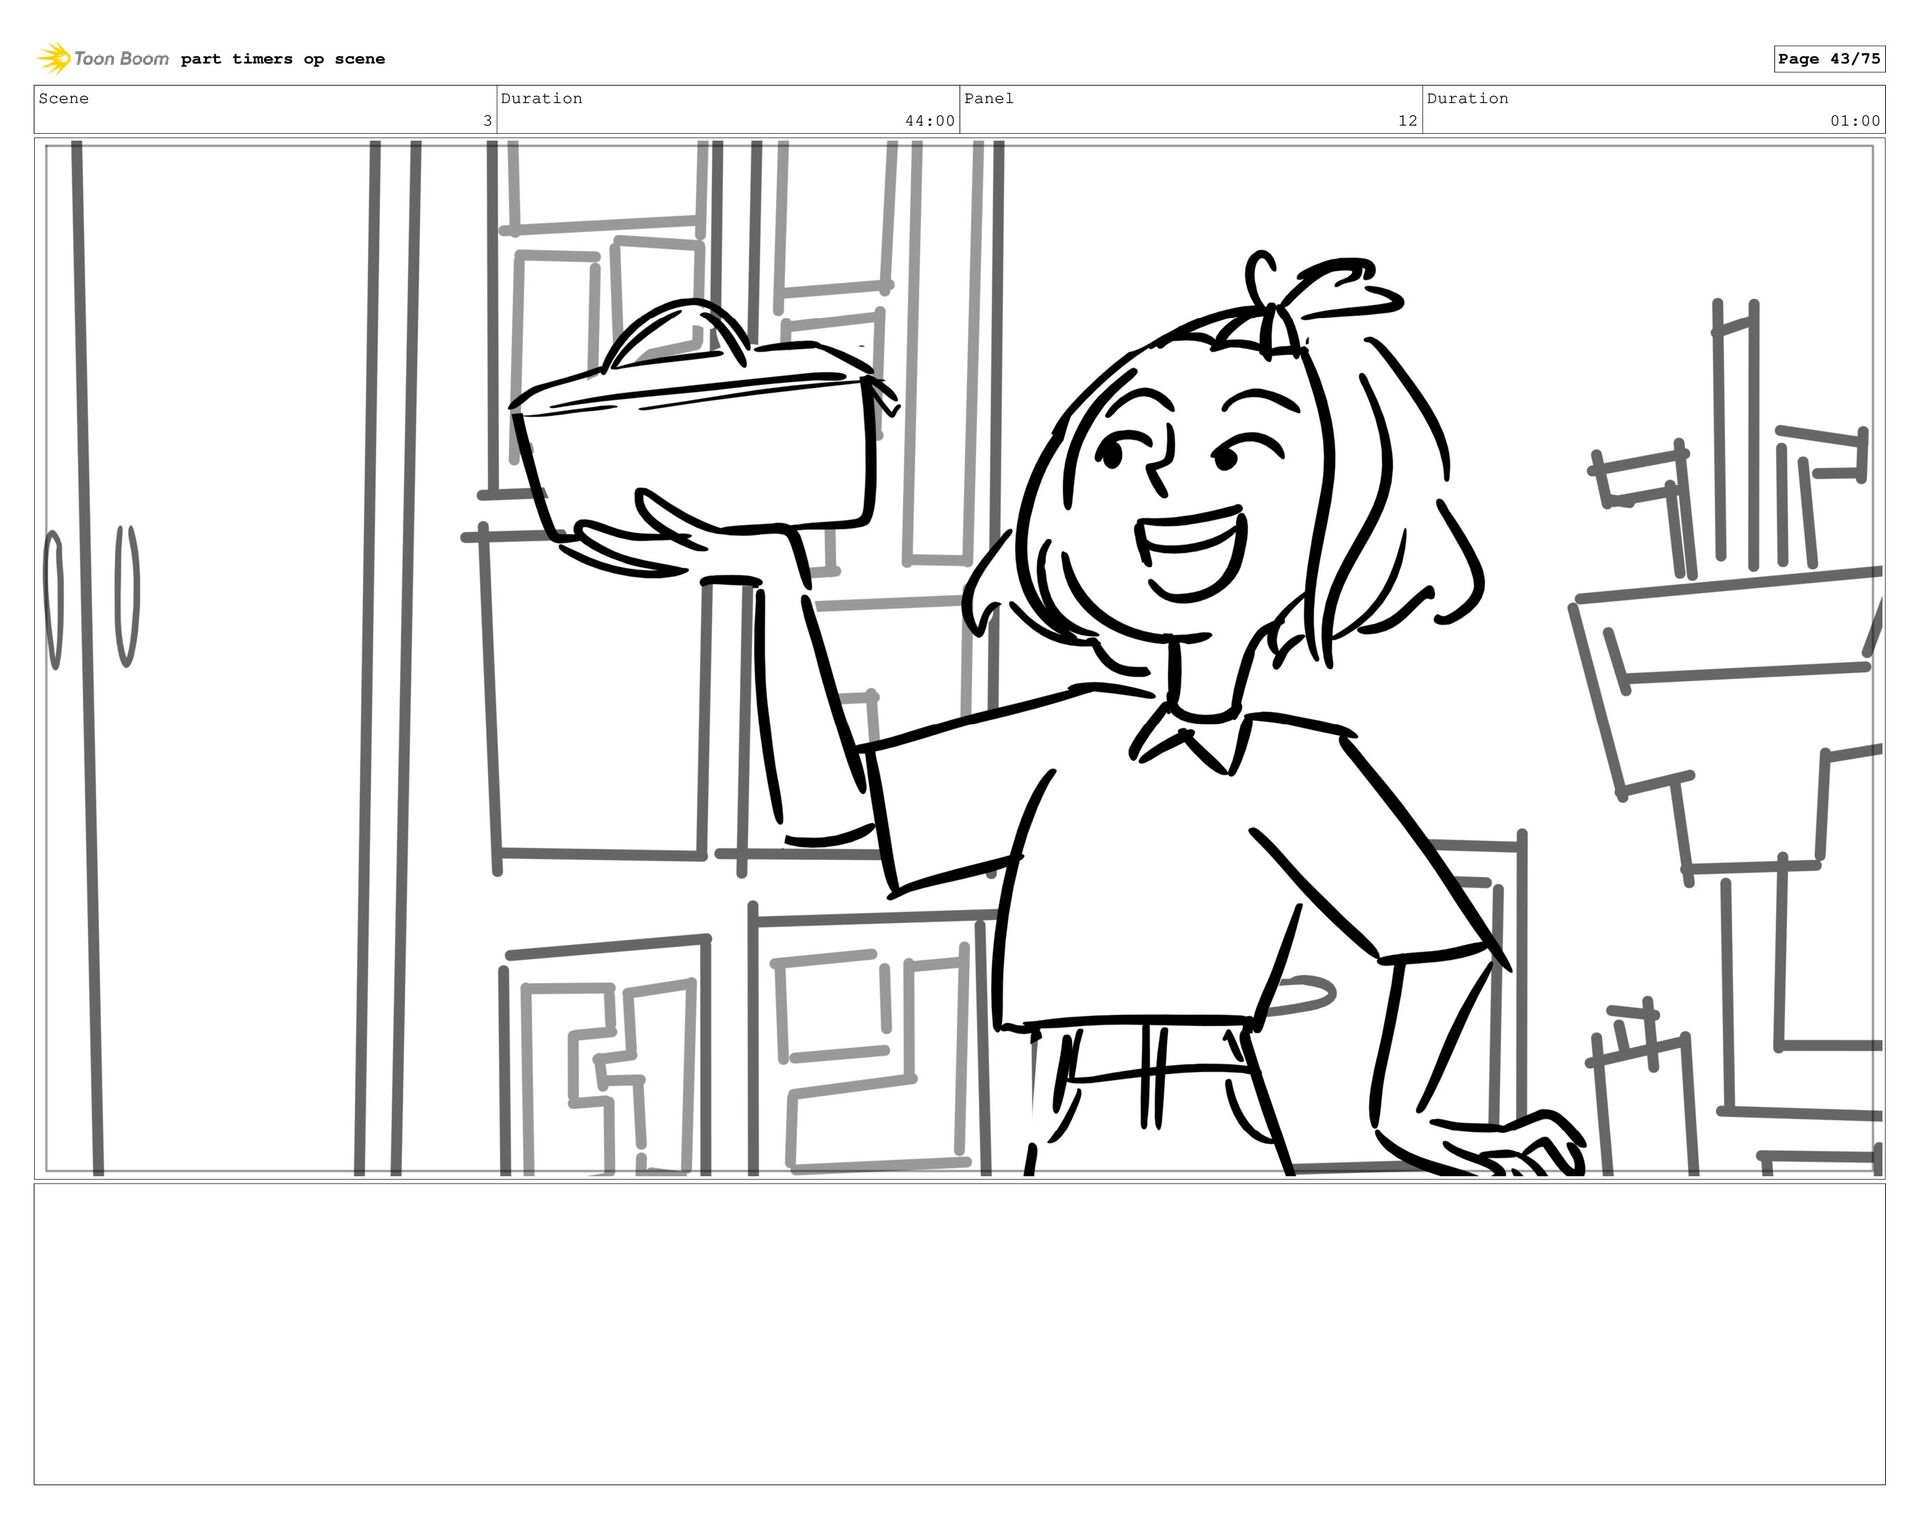Click the empty notes box below the panel
The image size is (1920, 1536).
tap(960, 1334)
